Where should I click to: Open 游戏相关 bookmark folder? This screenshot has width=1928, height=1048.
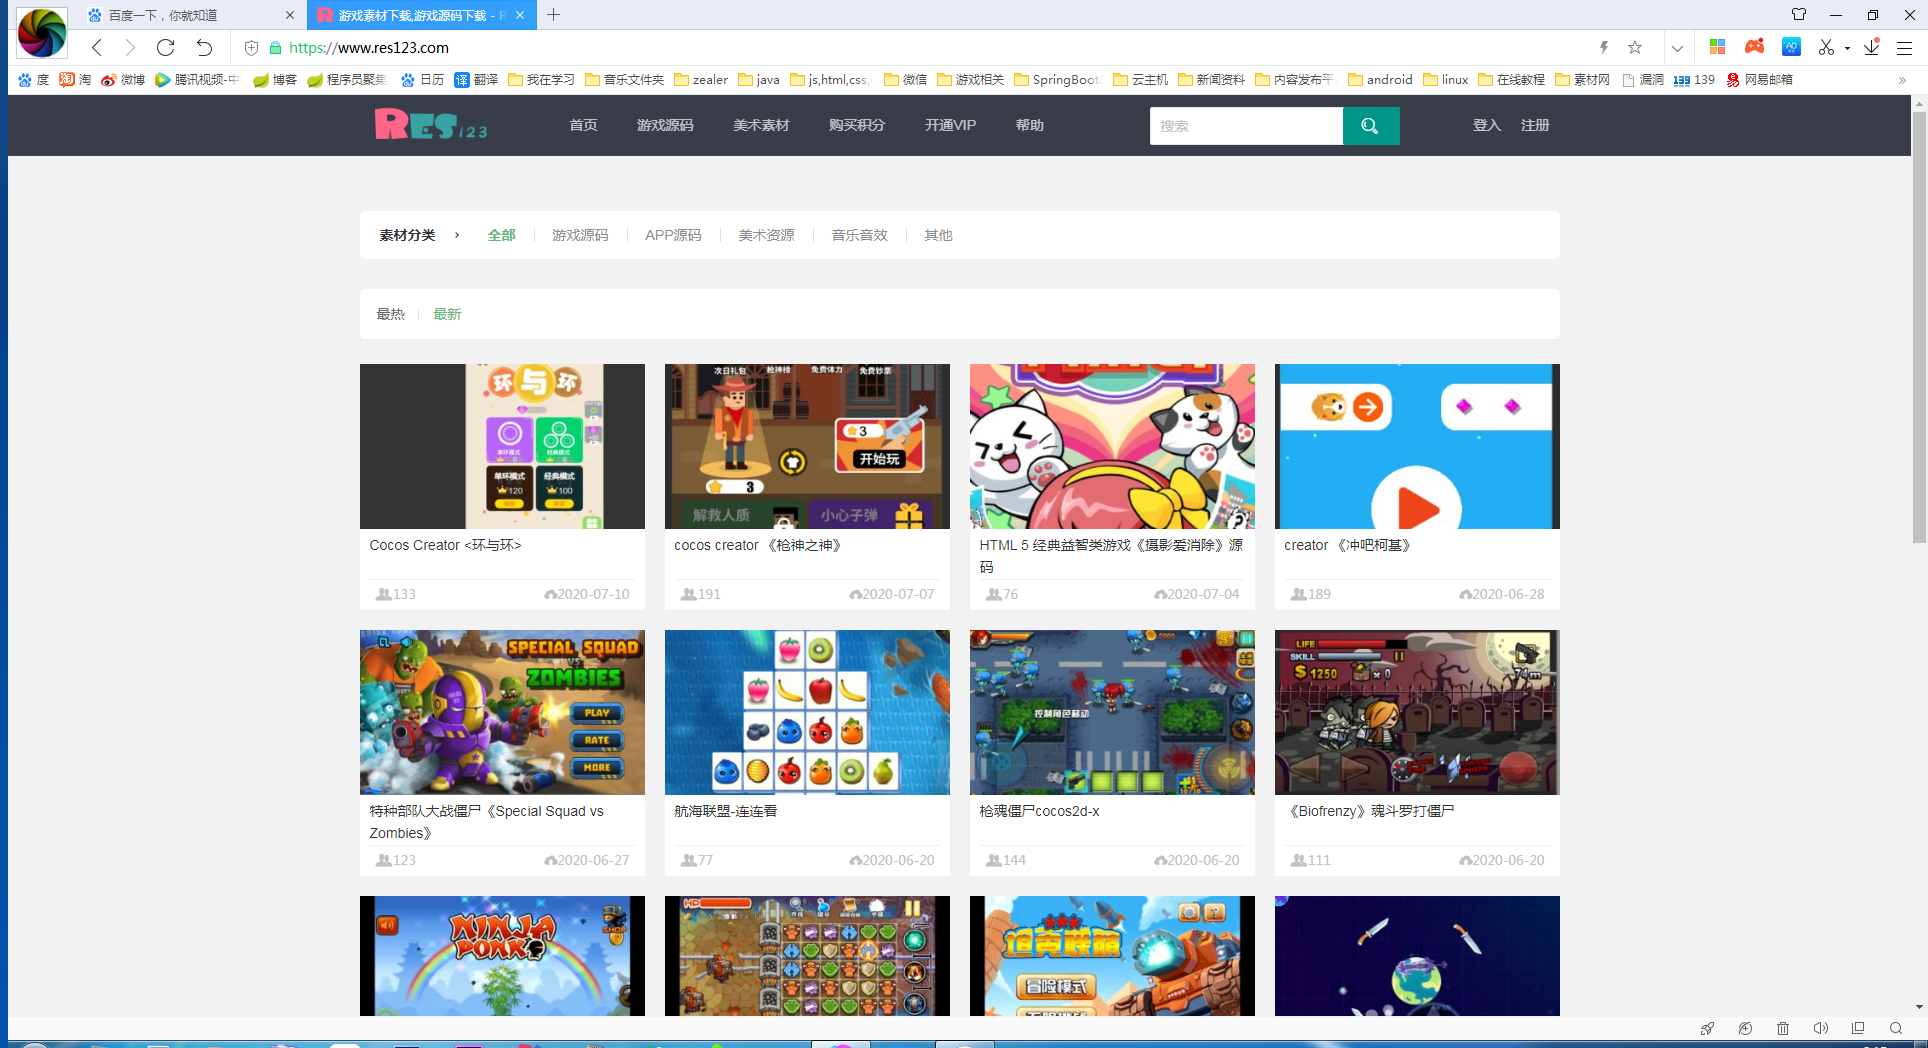tap(970, 80)
